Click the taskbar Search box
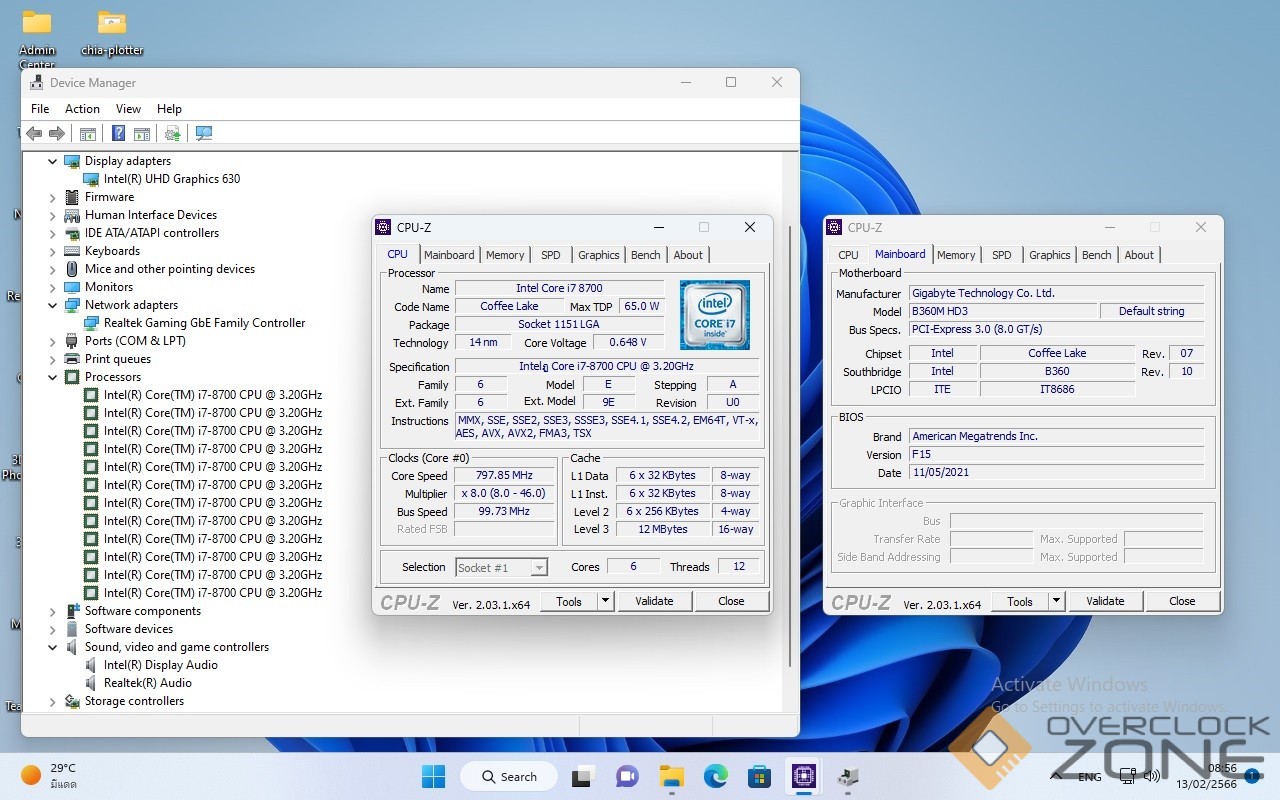 (509, 776)
